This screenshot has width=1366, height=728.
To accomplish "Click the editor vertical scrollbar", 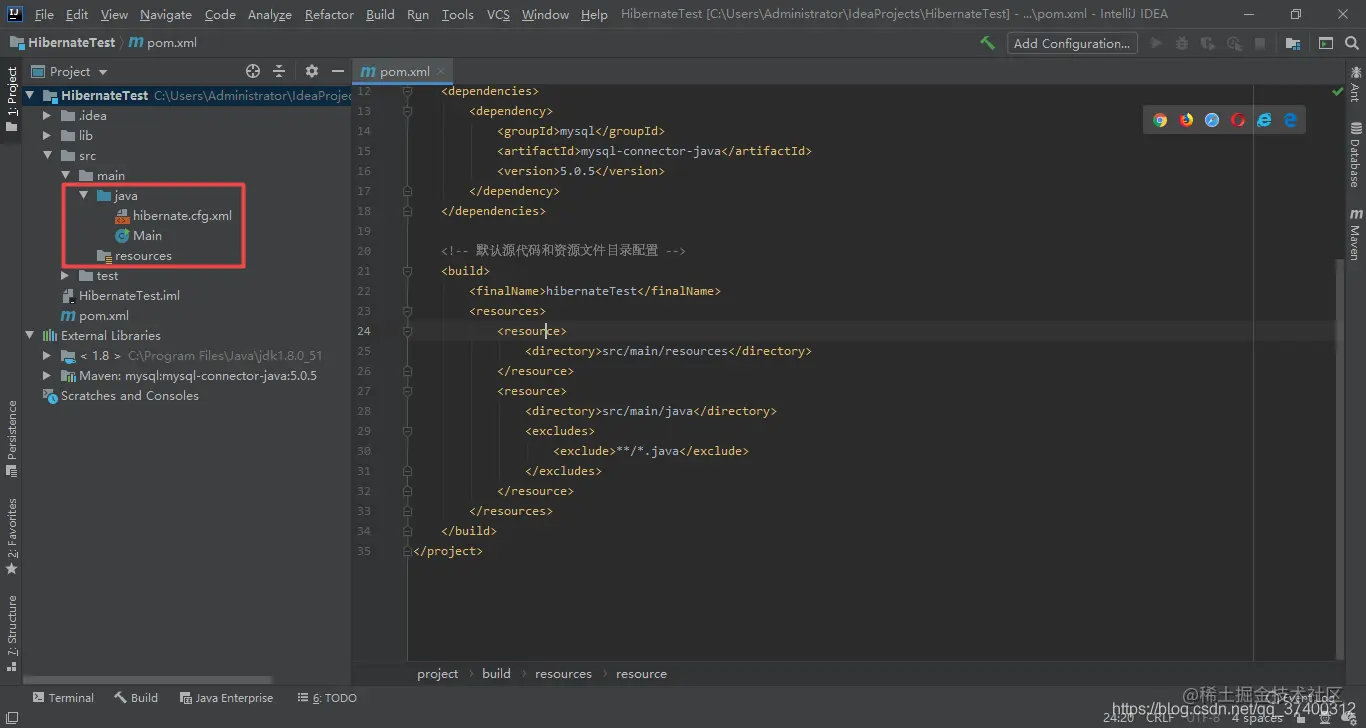I will pos(1339,460).
